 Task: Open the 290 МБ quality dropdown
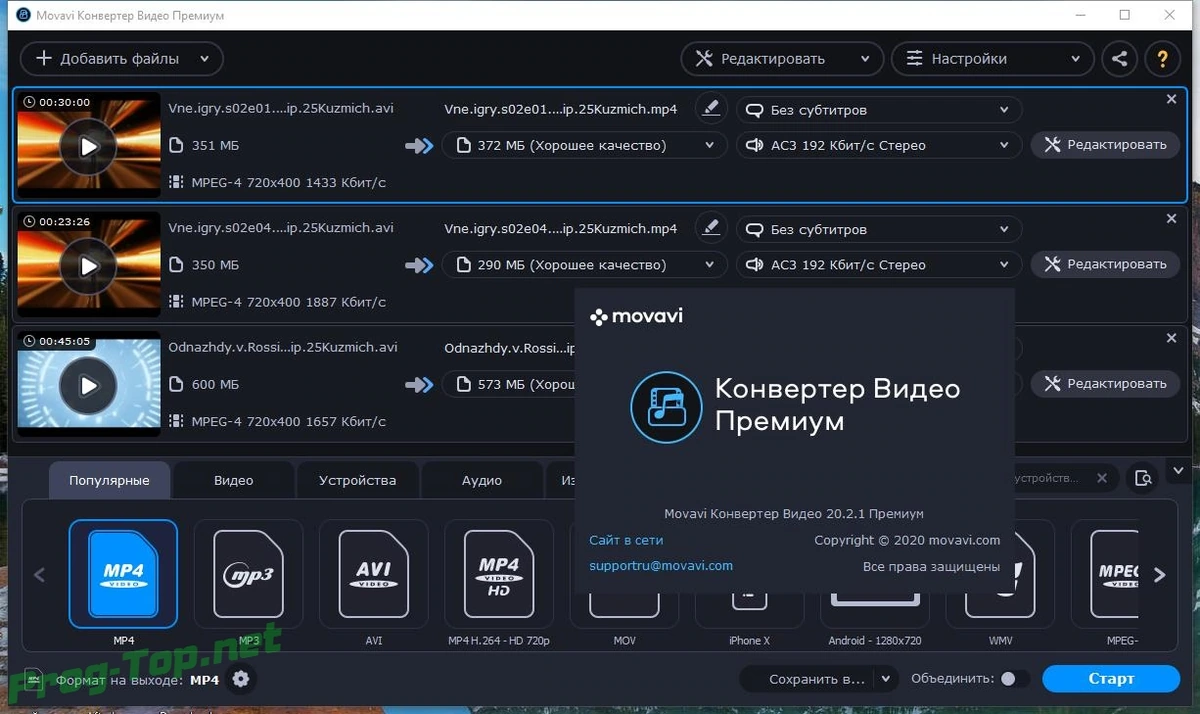click(585, 265)
